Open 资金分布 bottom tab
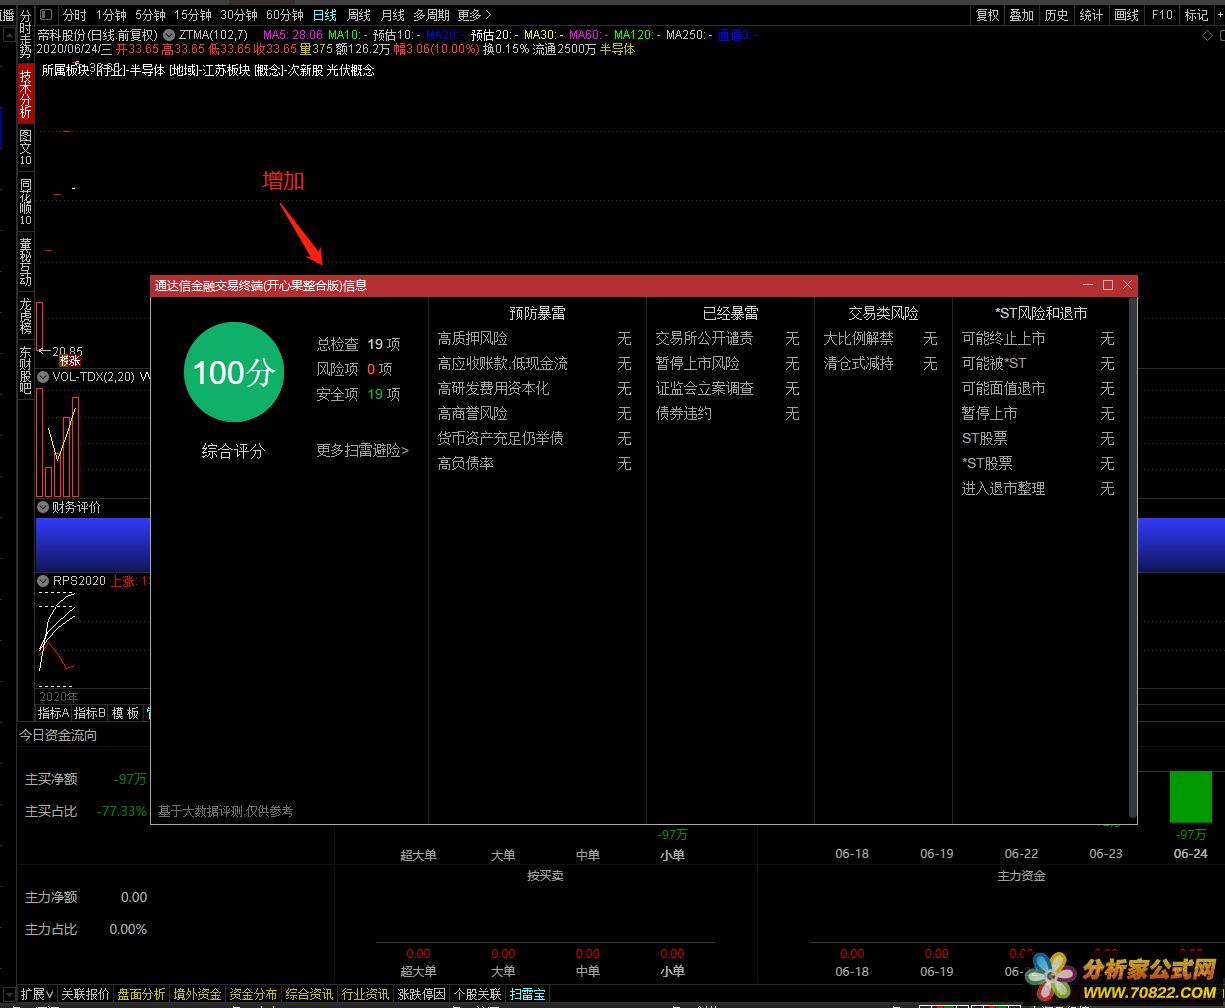This screenshot has width=1225, height=1008. point(253,994)
